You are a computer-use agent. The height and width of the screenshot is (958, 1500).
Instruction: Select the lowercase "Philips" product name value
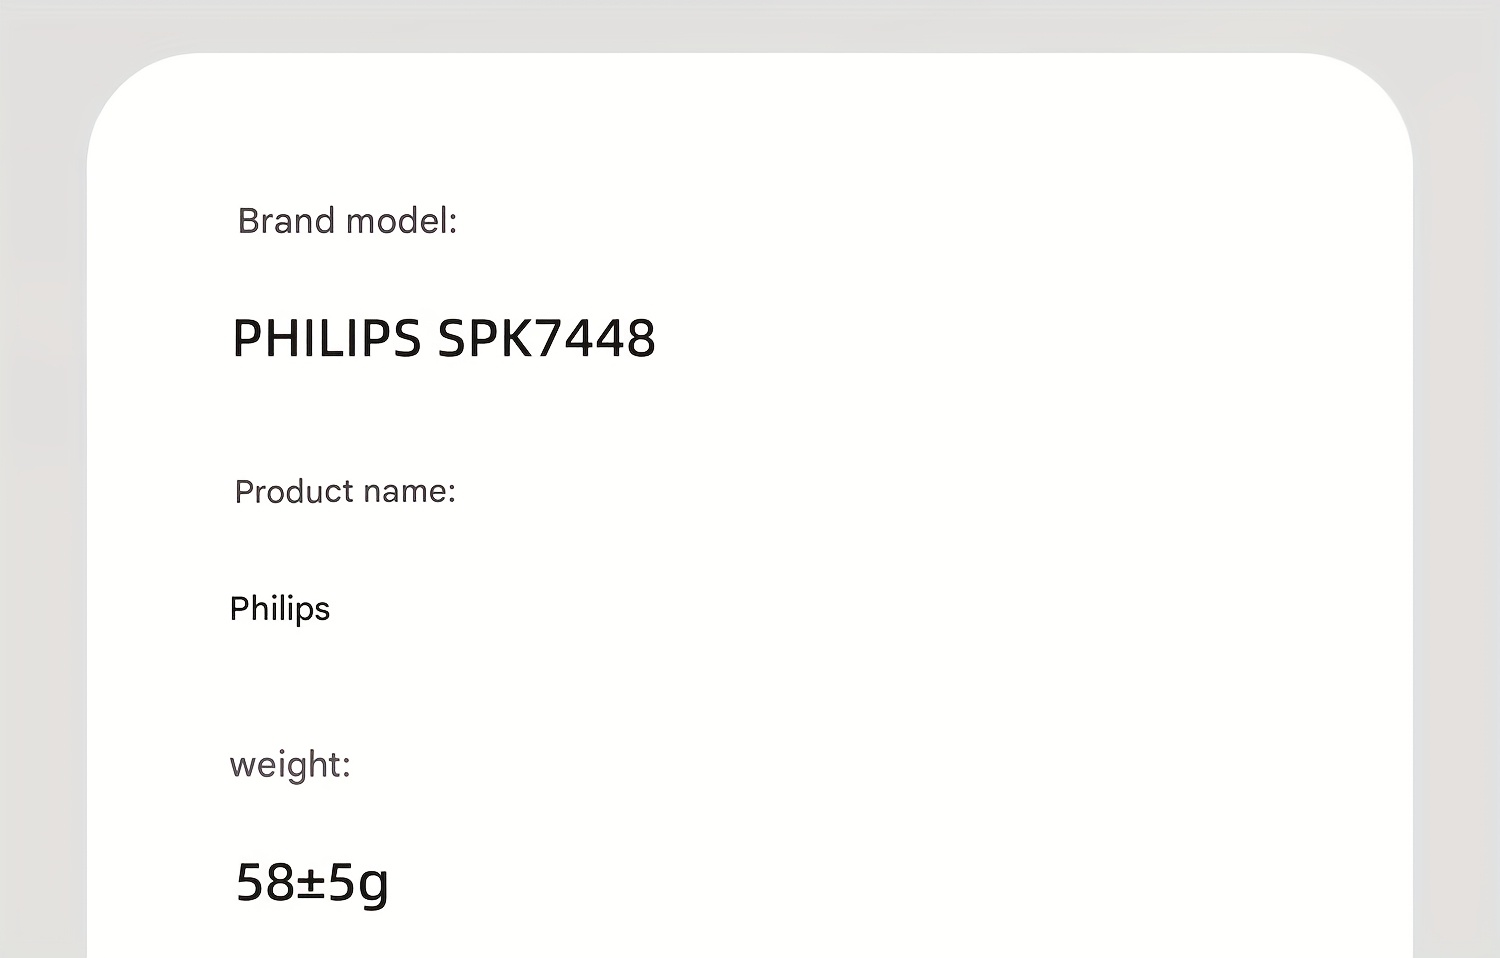click(279, 608)
